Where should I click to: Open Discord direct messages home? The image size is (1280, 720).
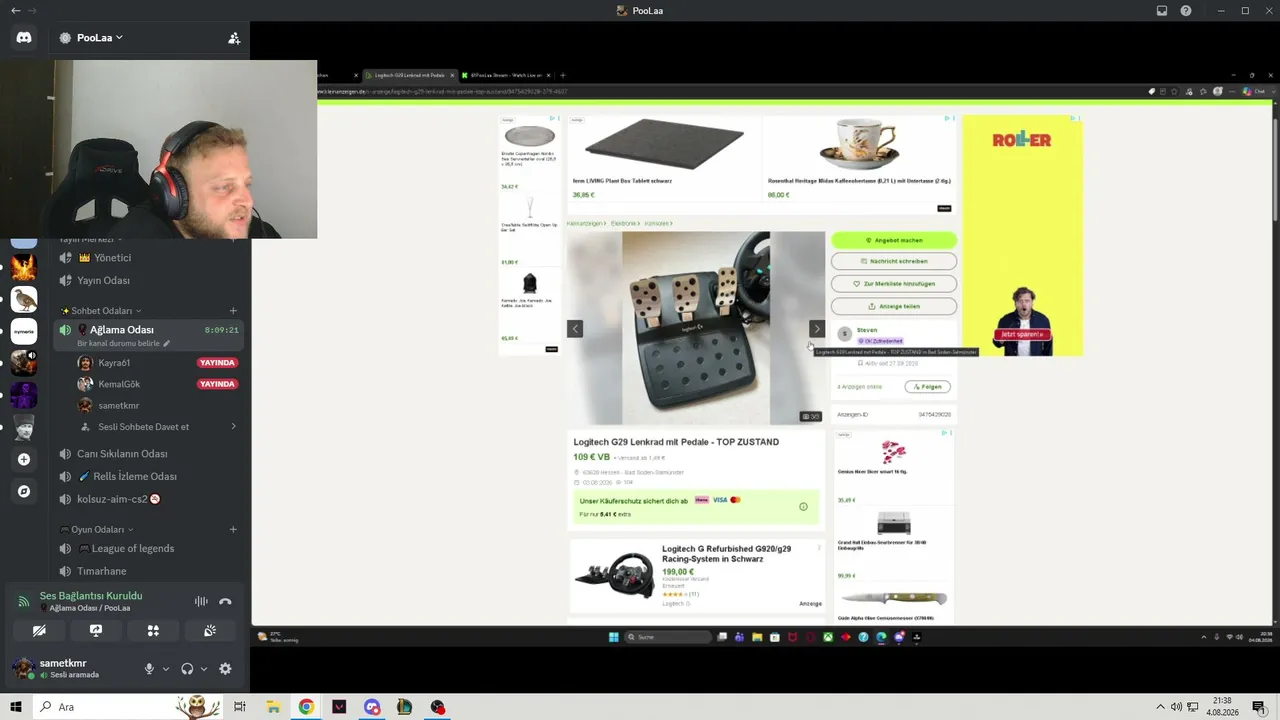(24, 38)
